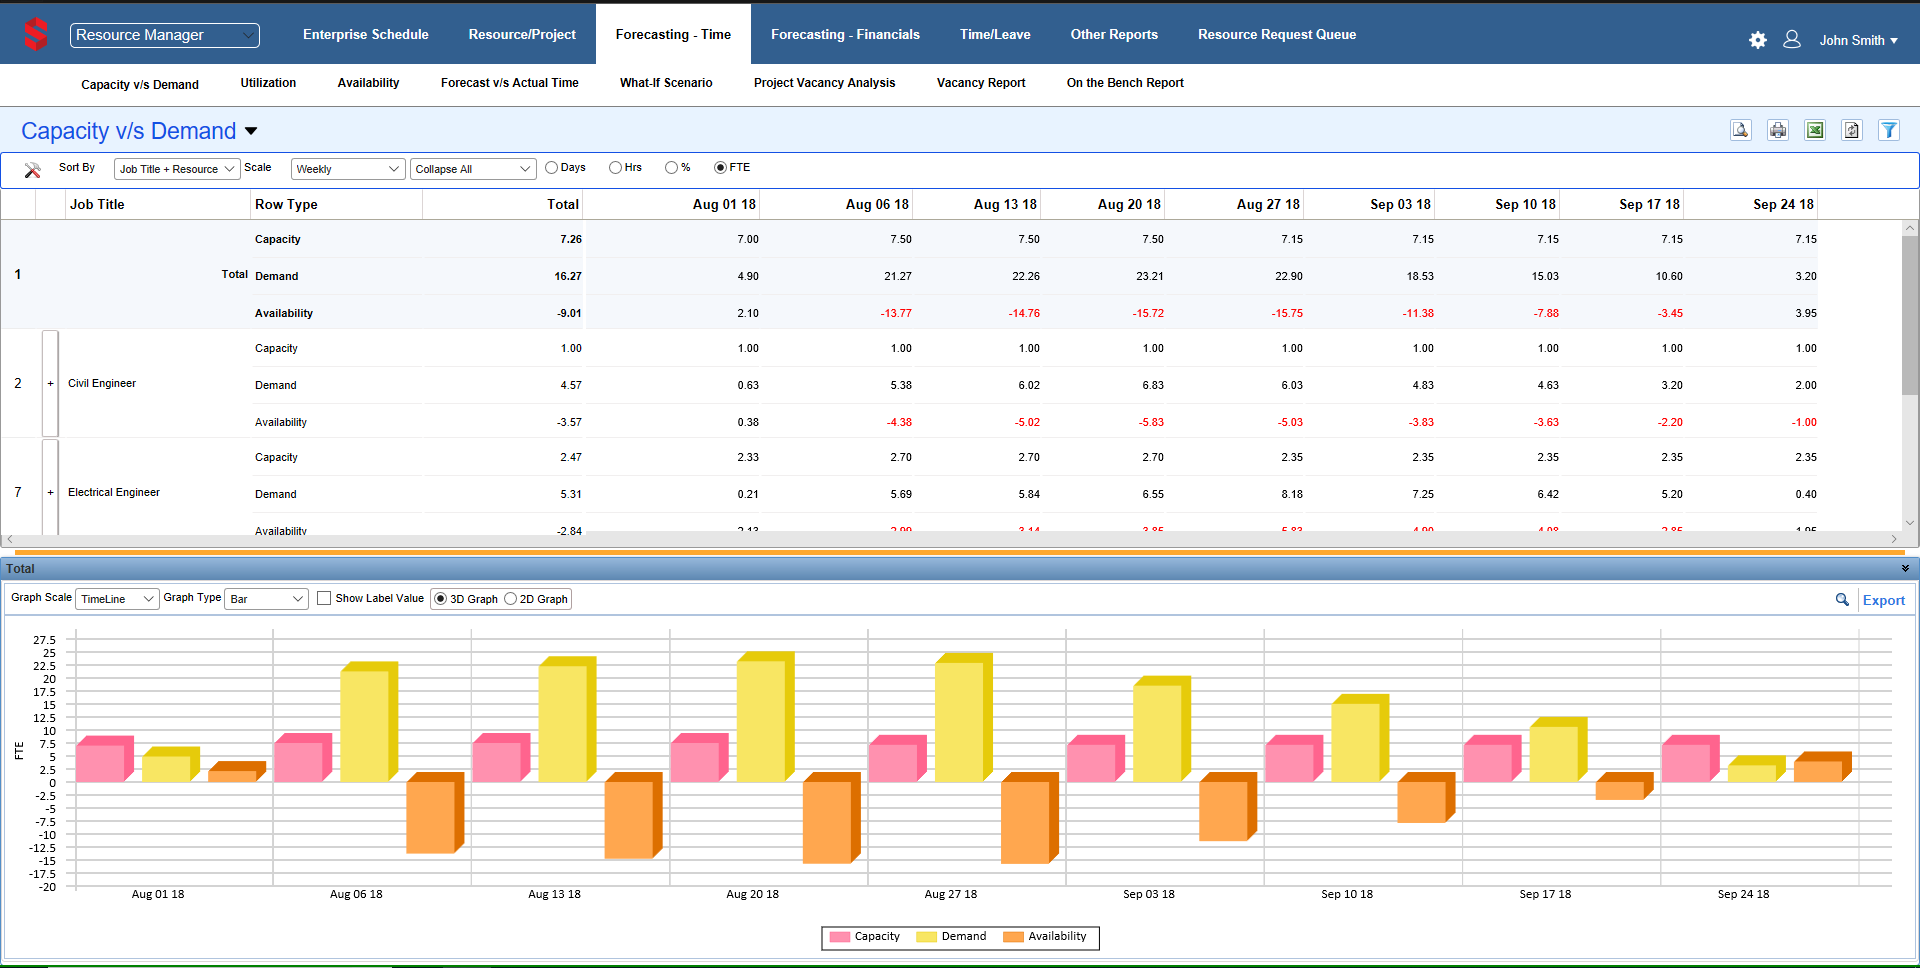Export report using the Excel icon
The width and height of the screenshot is (1920, 968).
1815,130
